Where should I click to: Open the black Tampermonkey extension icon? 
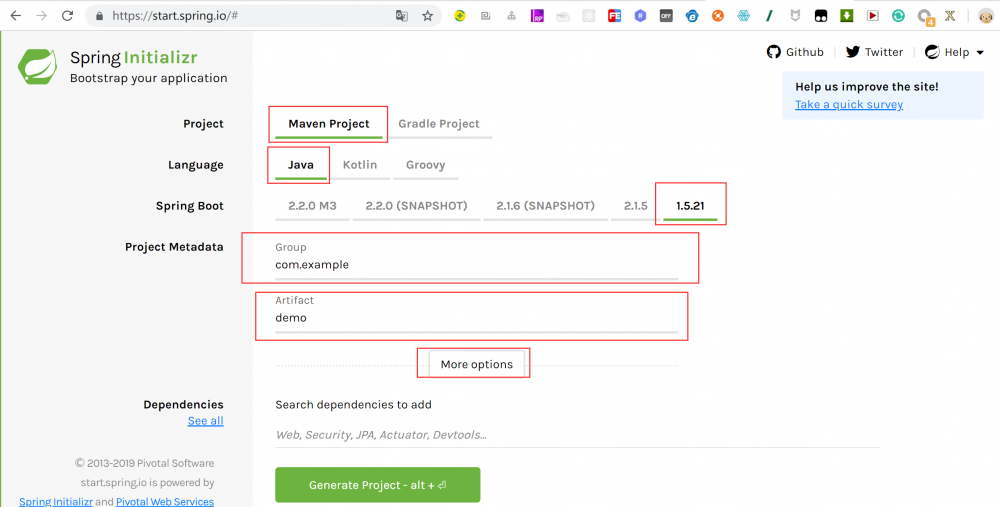pyautogui.click(x=821, y=16)
